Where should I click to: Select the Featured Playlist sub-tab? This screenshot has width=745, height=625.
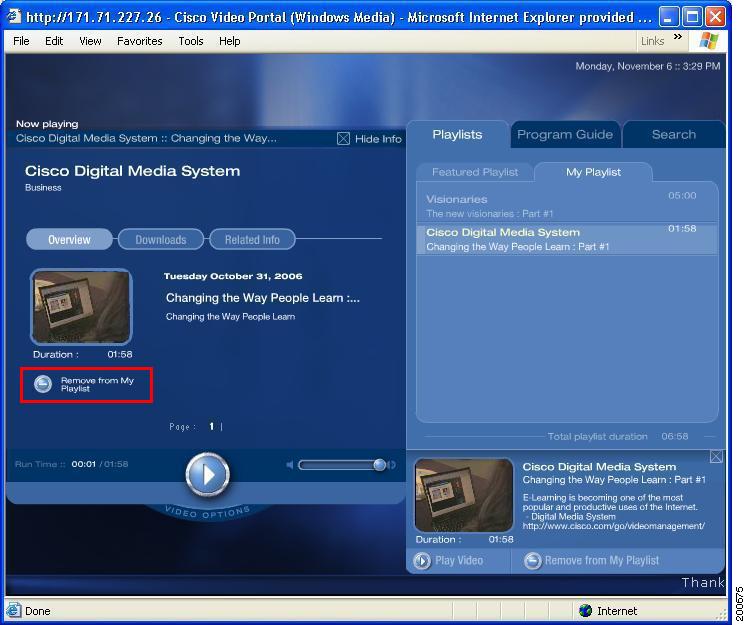tap(474, 172)
